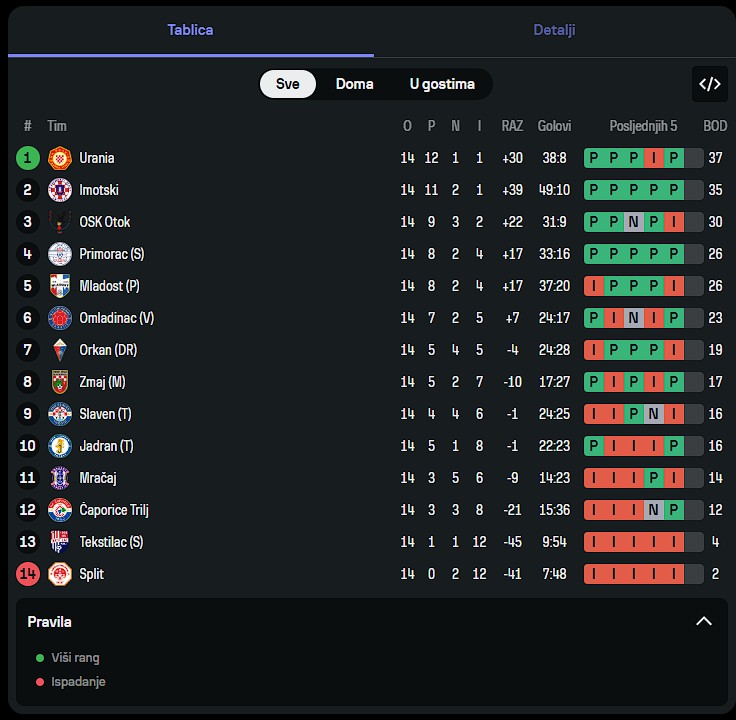Sort by the BOD column header
Viewport: 736px width, 720px height.
click(x=715, y=126)
